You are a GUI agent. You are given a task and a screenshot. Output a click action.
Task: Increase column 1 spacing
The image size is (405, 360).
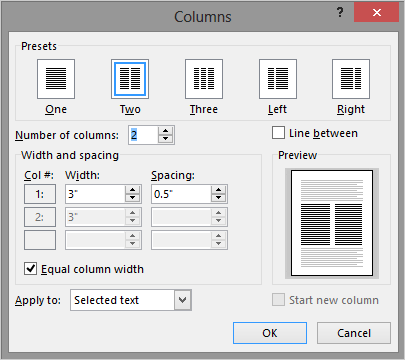219,190
